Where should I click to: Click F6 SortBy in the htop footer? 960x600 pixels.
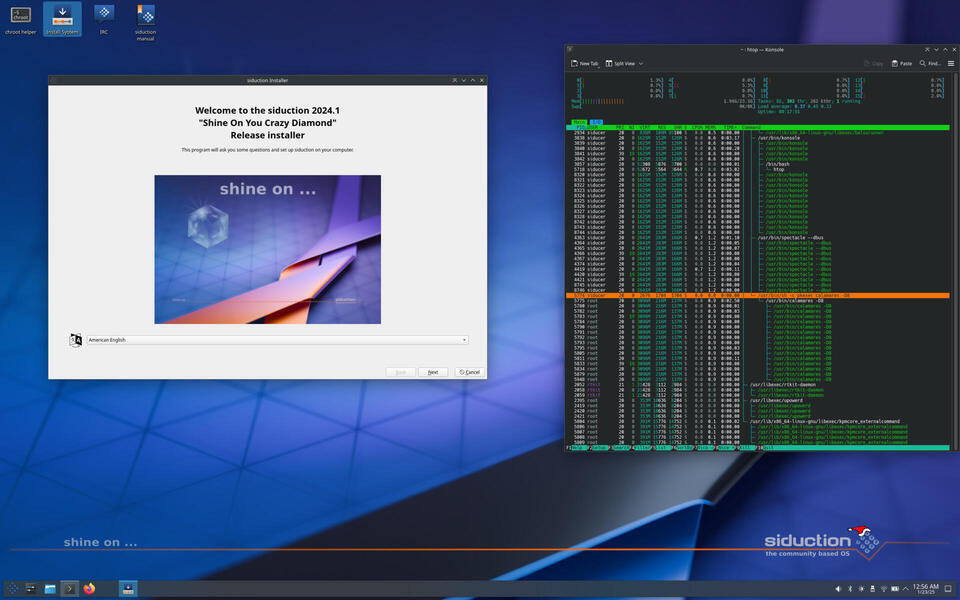[x=684, y=448]
